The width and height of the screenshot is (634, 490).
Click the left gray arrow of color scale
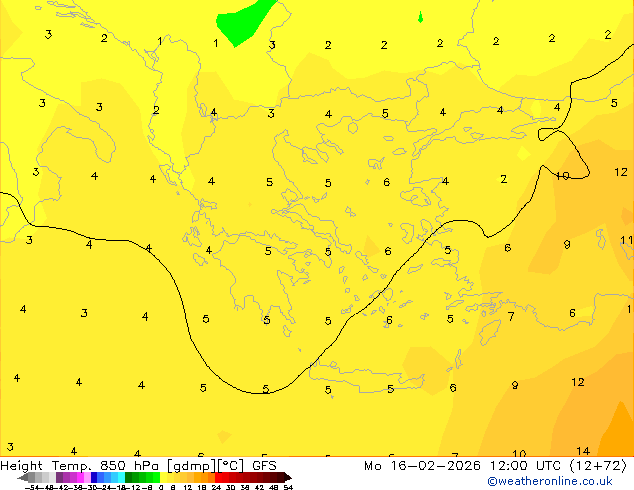23,478
